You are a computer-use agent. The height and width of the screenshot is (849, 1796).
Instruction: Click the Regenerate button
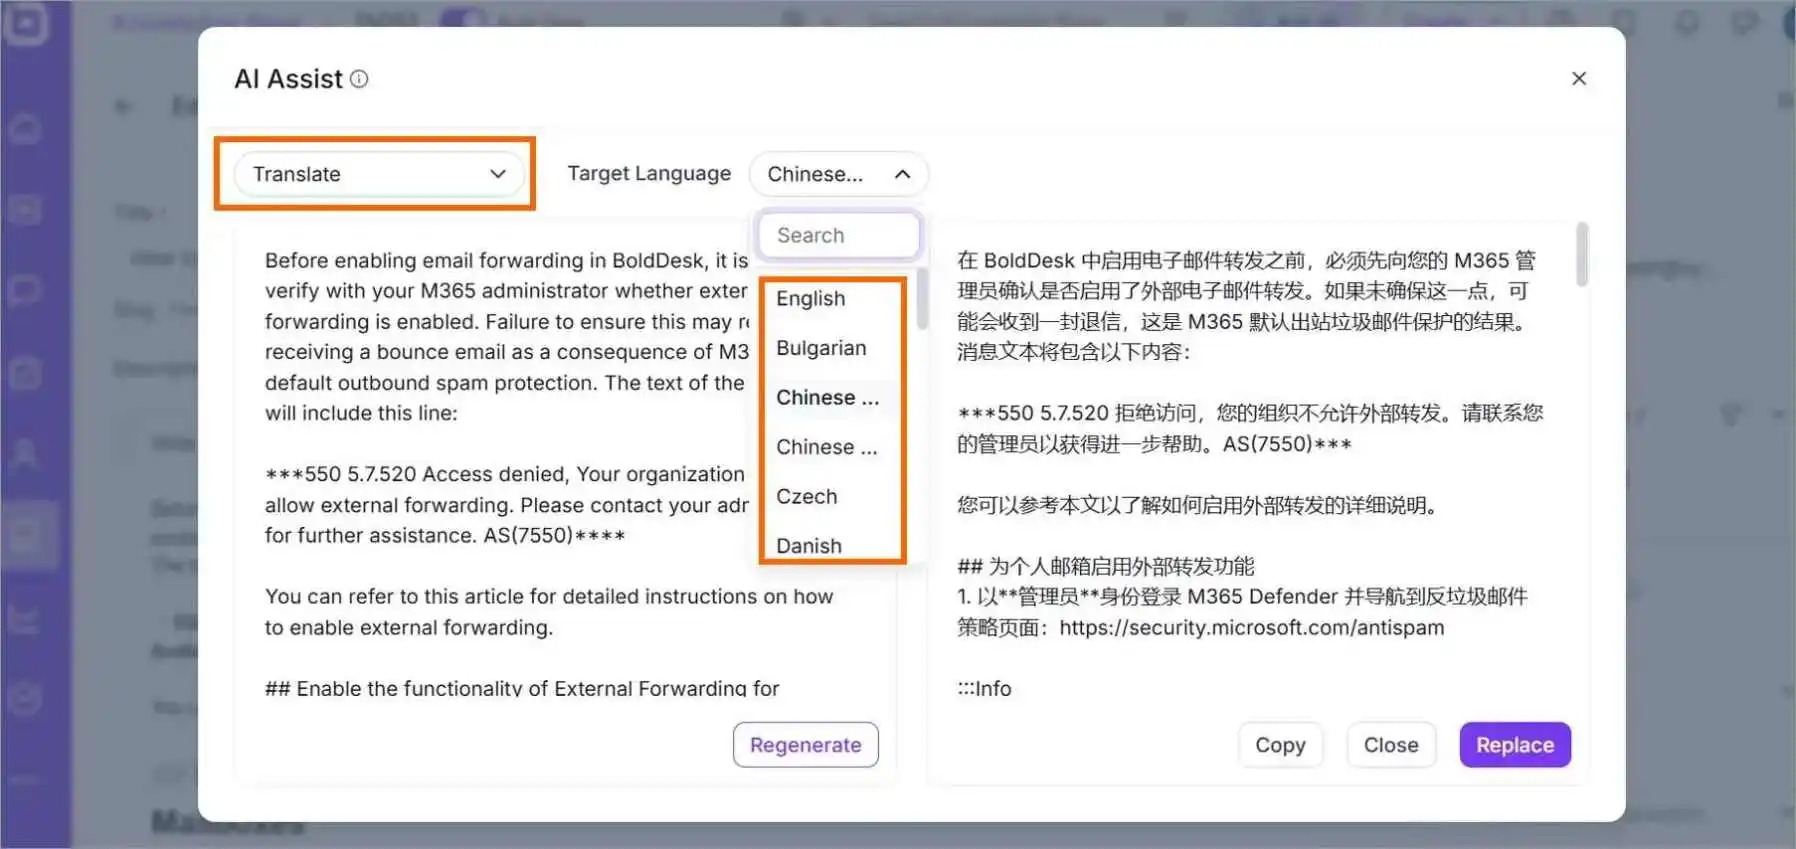(805, 745)
